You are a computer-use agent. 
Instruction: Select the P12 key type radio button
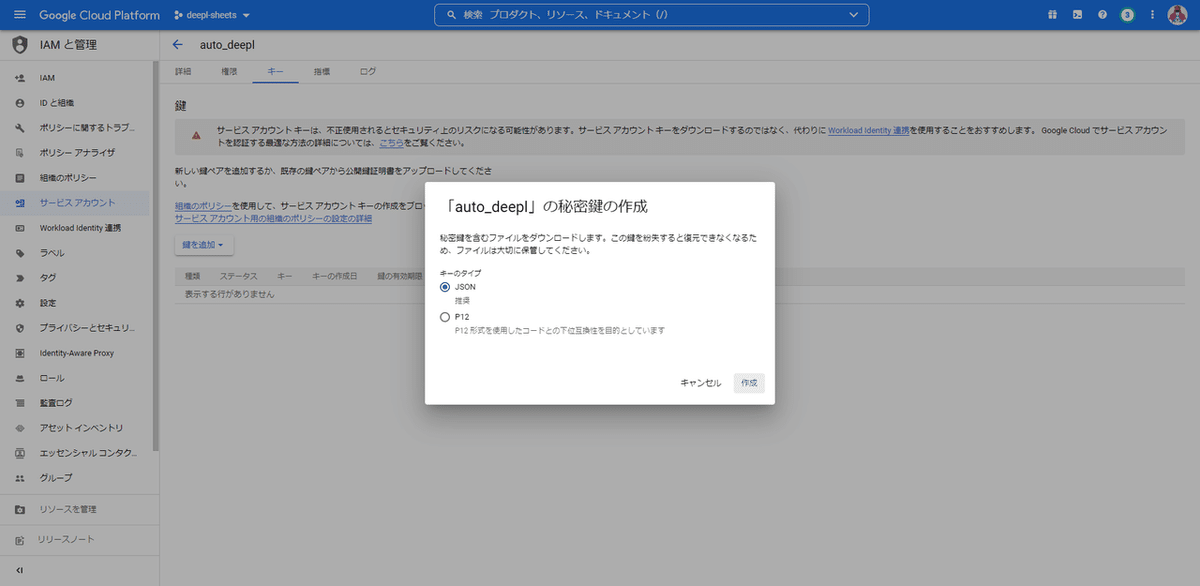[445, 317]
